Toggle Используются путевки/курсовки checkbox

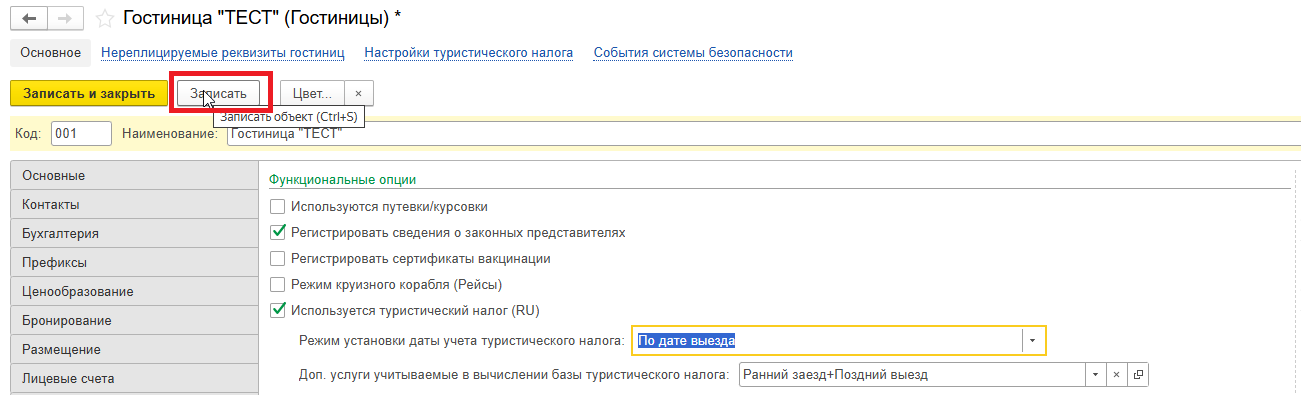click(278, 207)
